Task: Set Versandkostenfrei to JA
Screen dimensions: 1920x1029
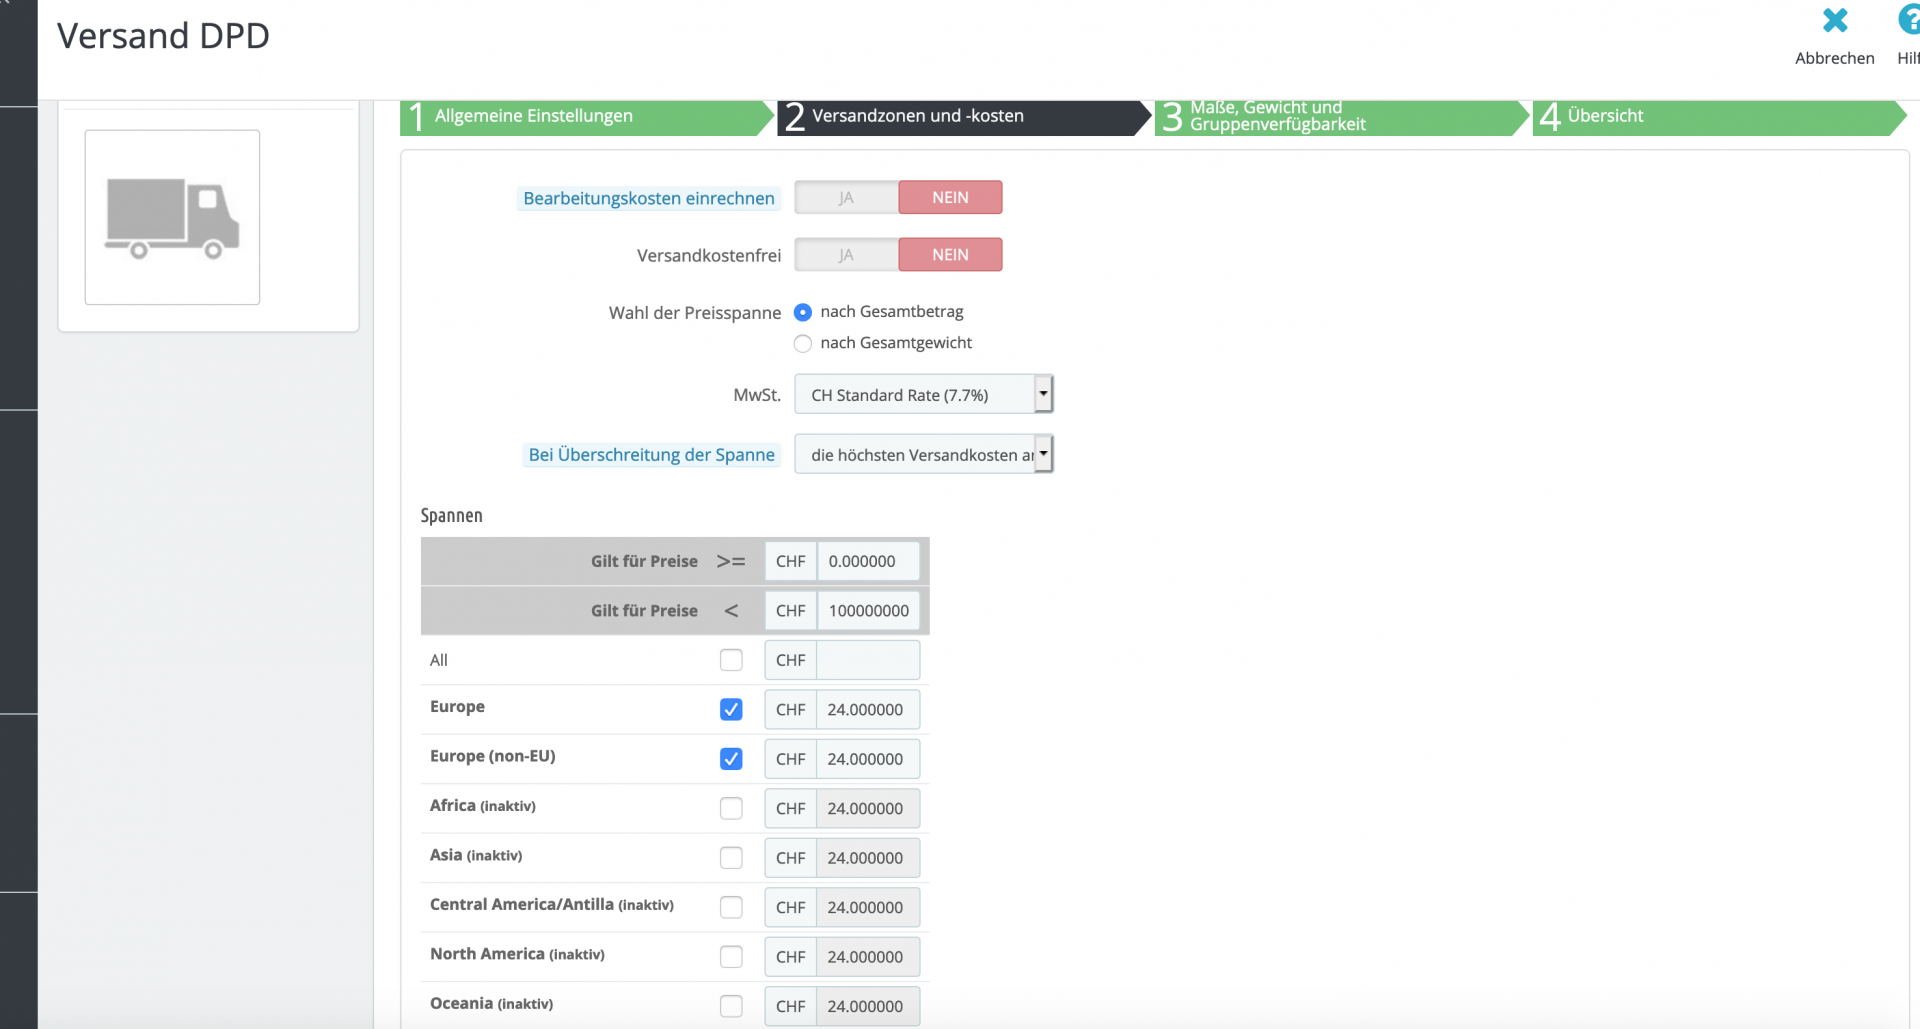Action: (846, 255)
